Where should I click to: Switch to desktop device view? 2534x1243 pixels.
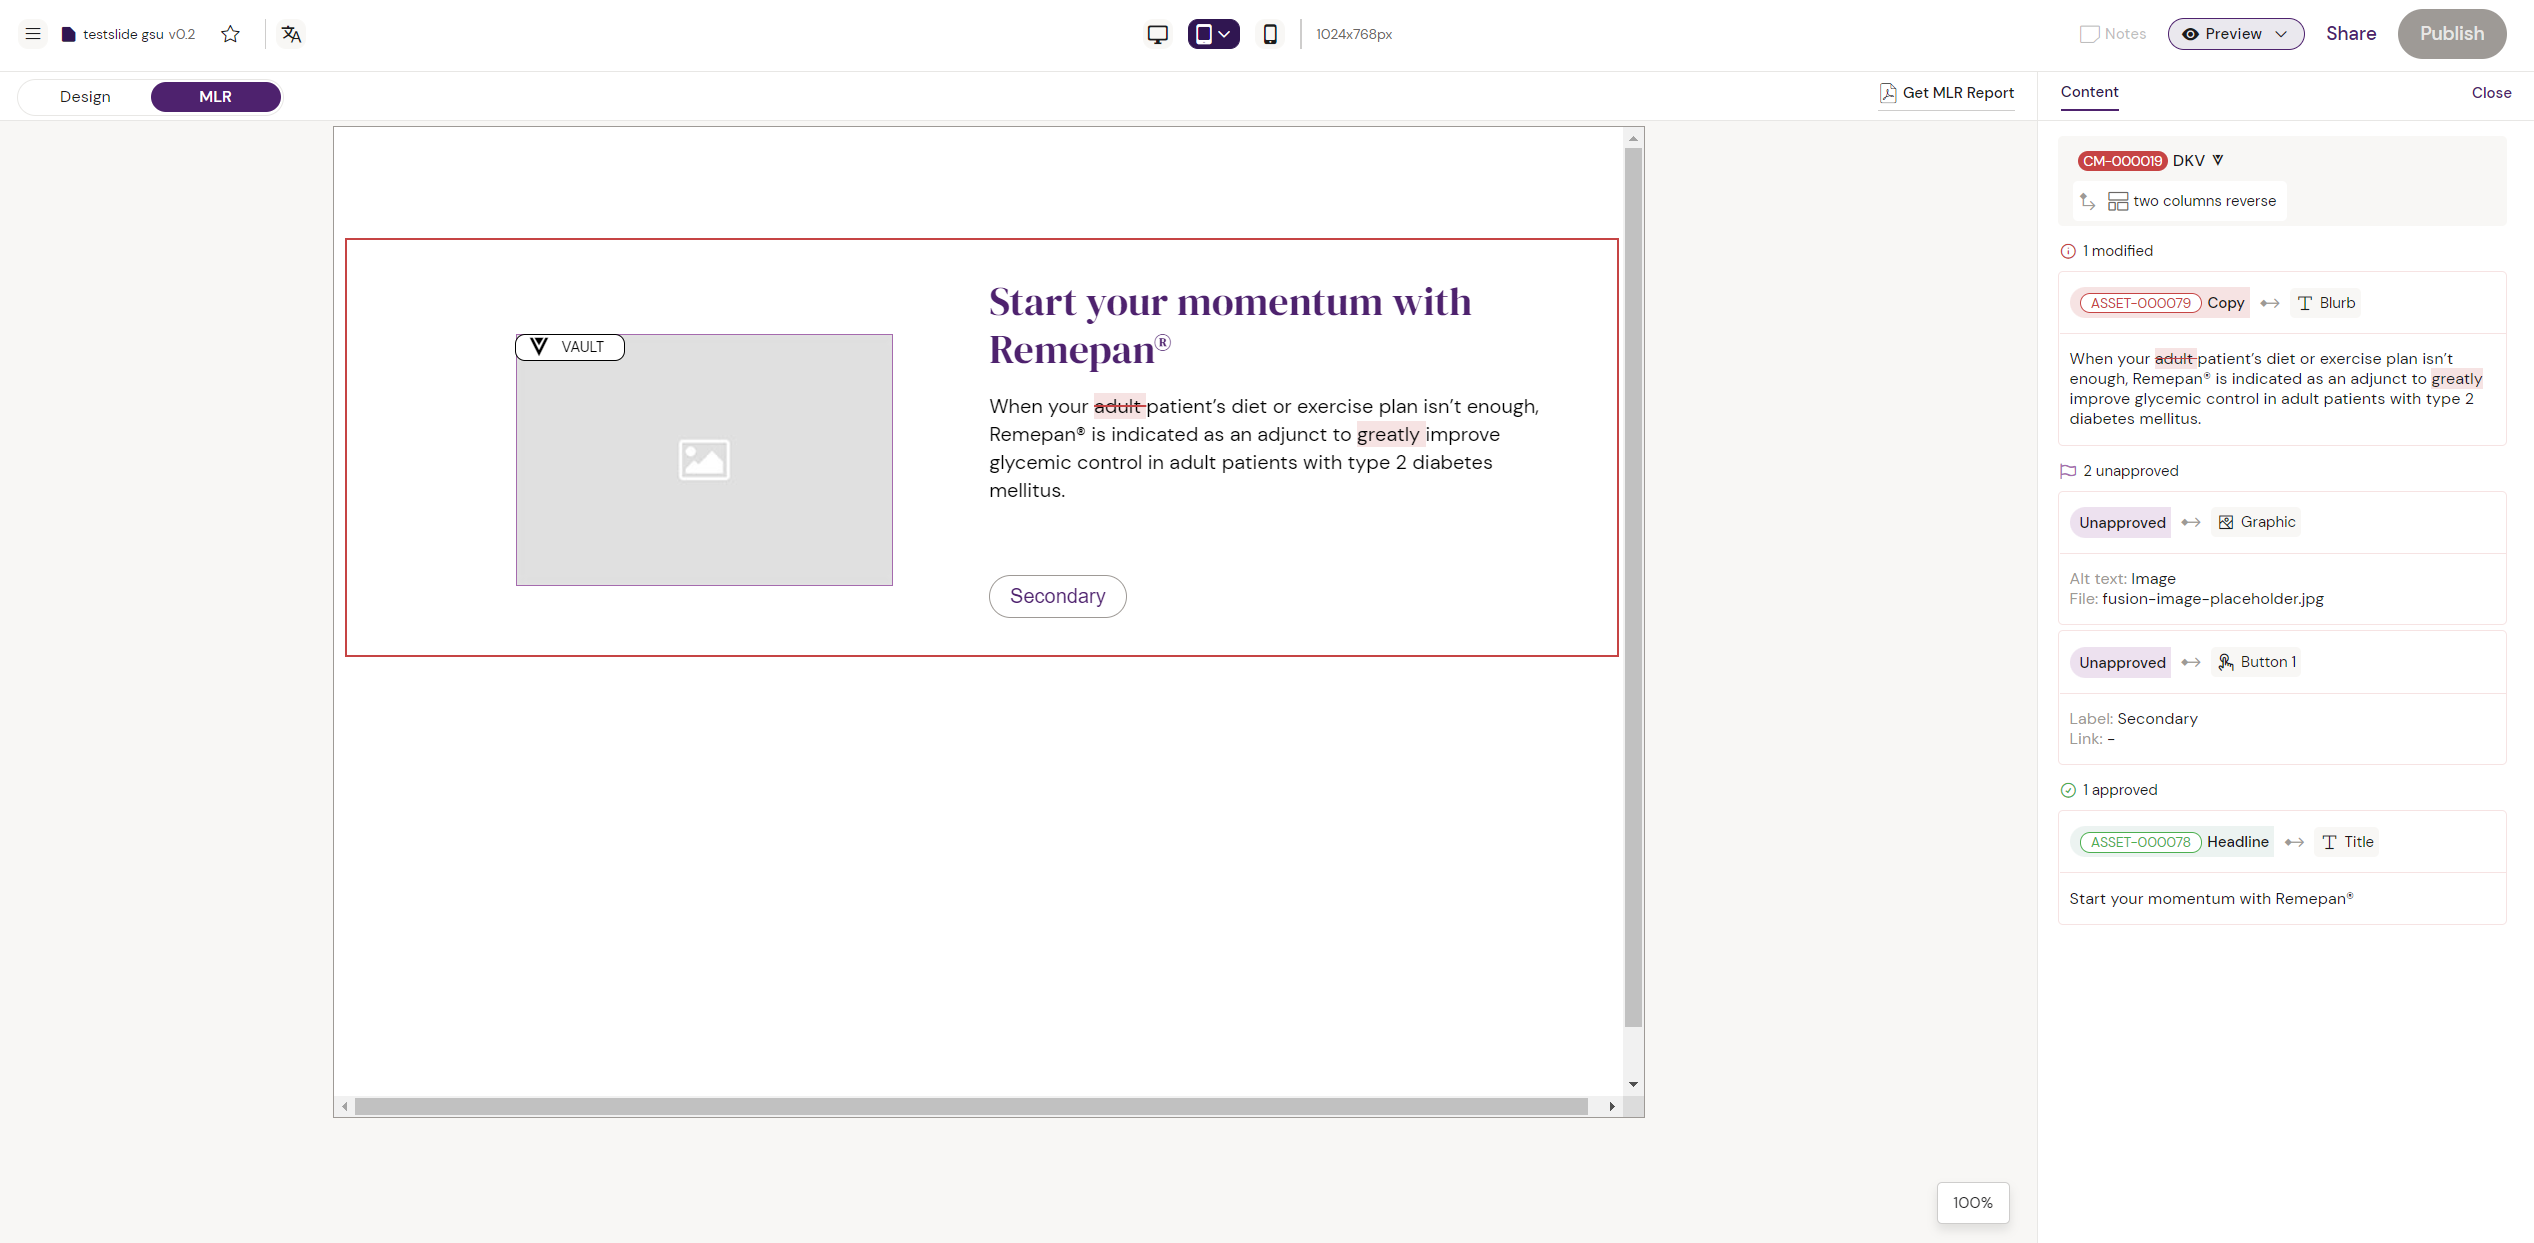tap(1157, 34)
